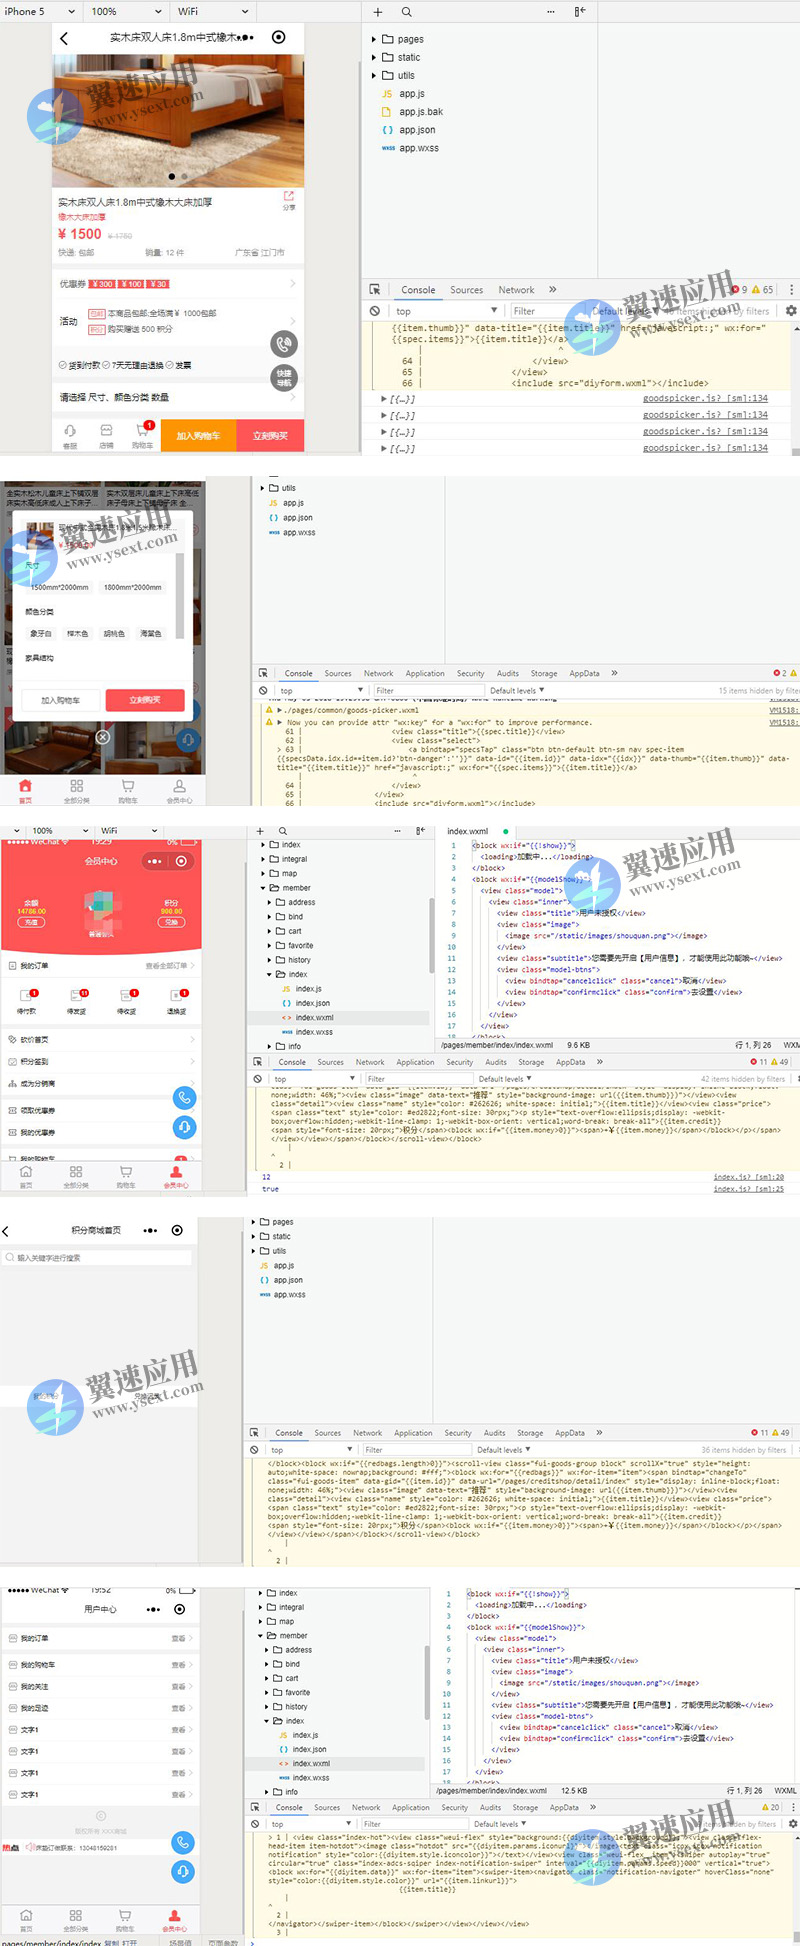The image size is (800, 1946).
Task: Open the 请选择 尺寸、颜色分类 数量 selector row
Action: pyautogui.click(x=178, y=397)
